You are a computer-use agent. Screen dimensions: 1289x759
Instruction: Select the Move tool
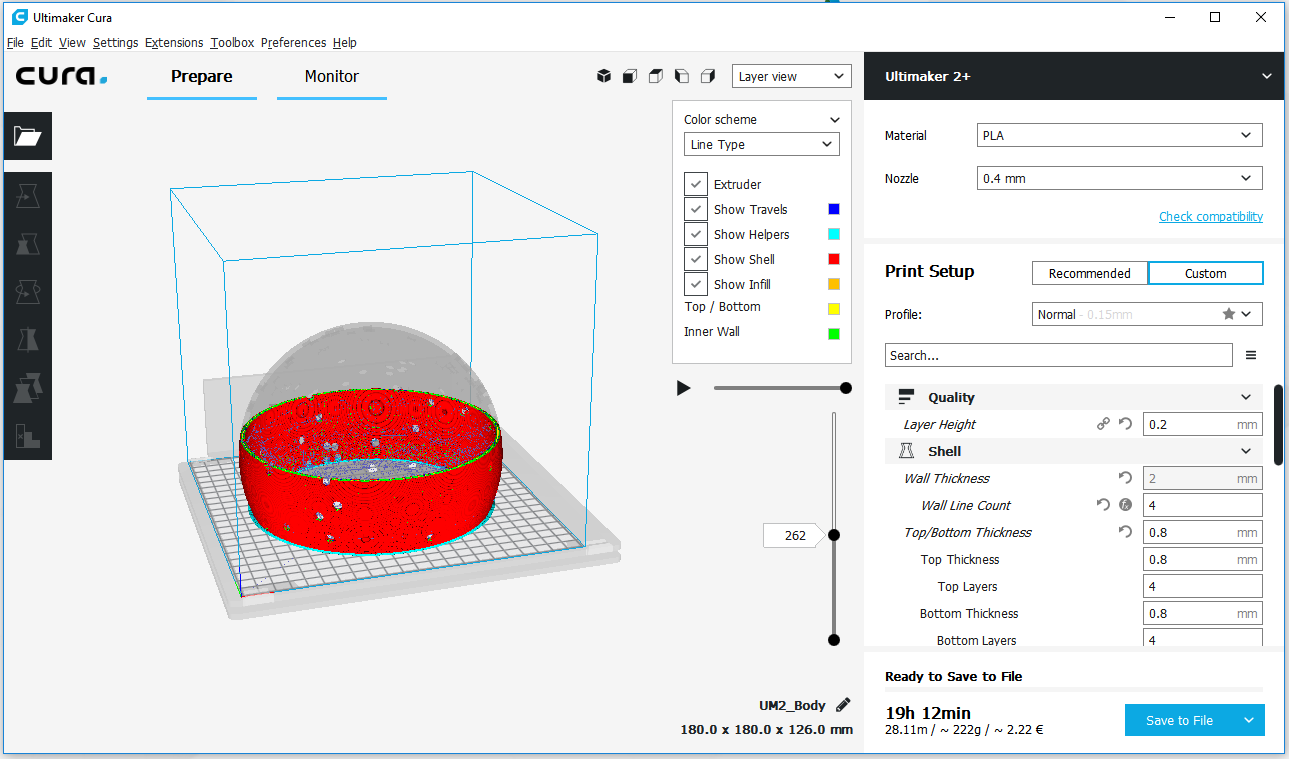click(27, 195)
